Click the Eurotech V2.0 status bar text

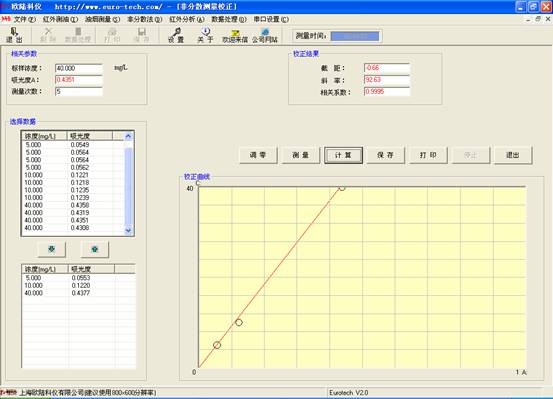349,393
